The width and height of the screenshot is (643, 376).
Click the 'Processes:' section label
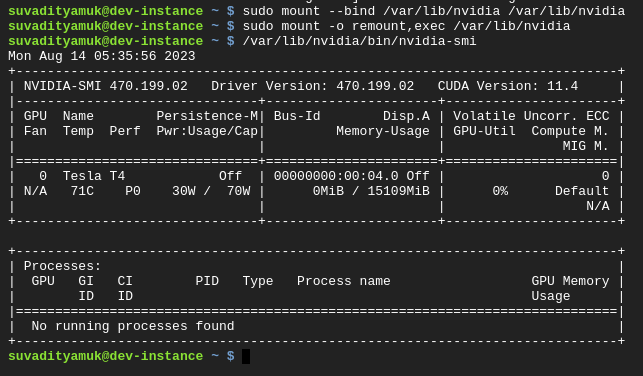point(62,266)
